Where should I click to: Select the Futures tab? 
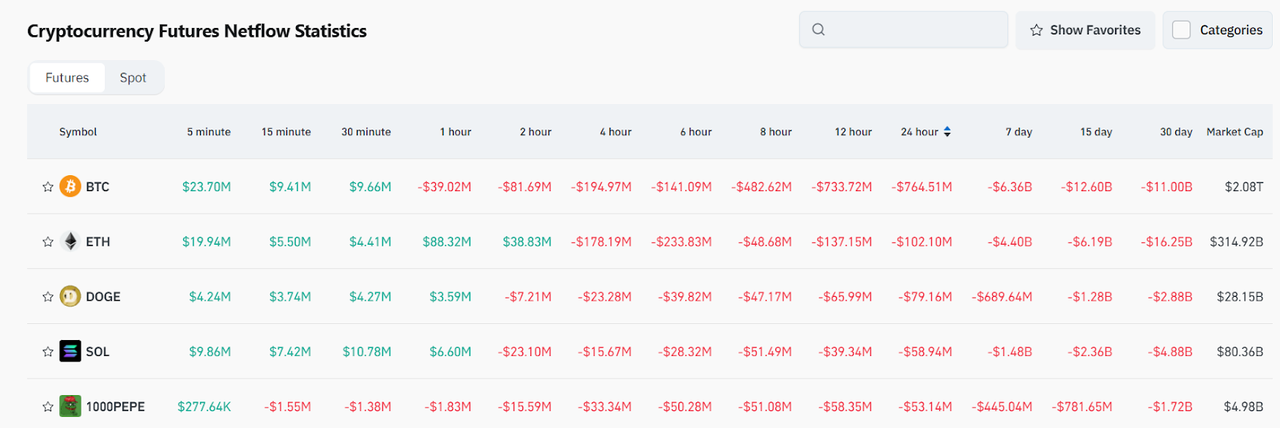coord(67,78)
